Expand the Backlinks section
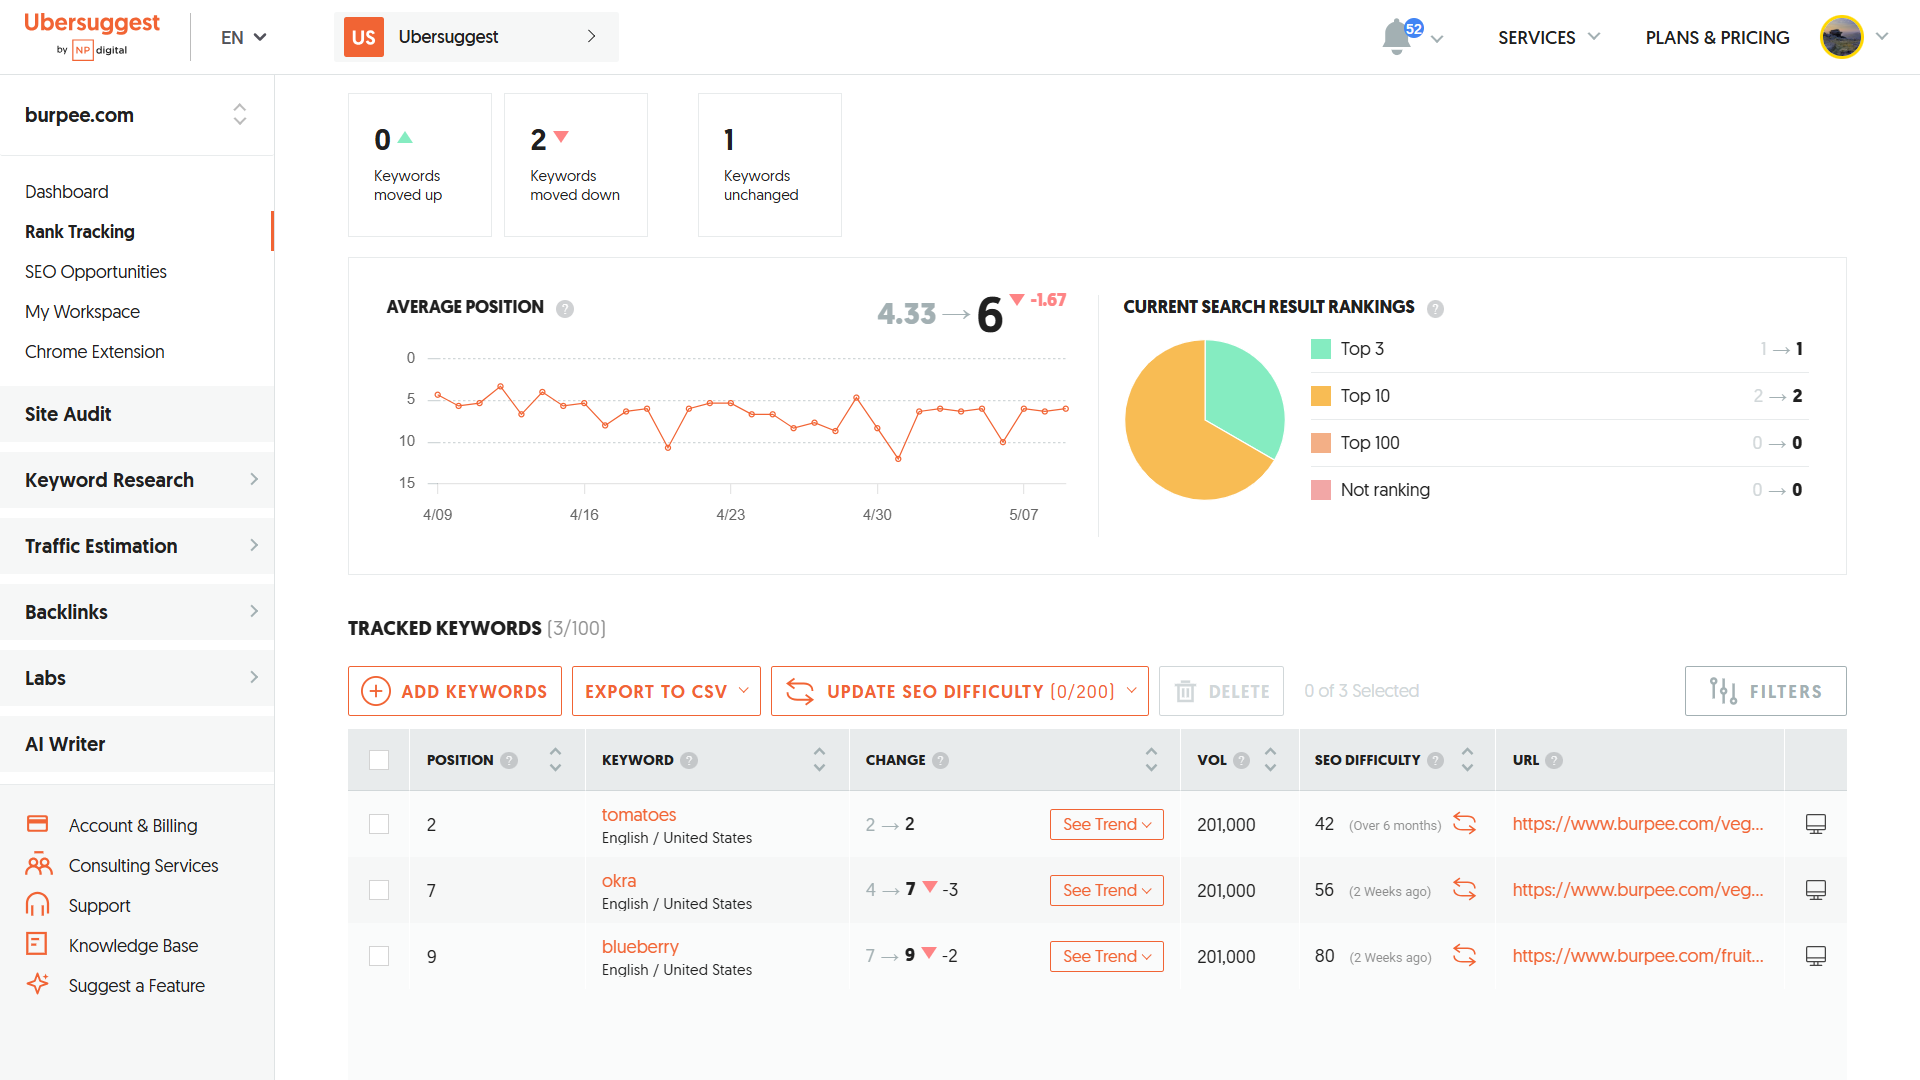The height and width of the screenshot is (1080, 1920). (x=137, y=612)
